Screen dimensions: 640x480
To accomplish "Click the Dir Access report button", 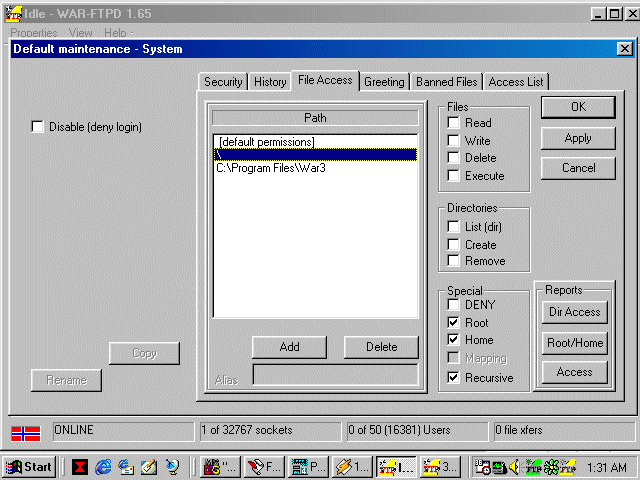I will point(575,312).
